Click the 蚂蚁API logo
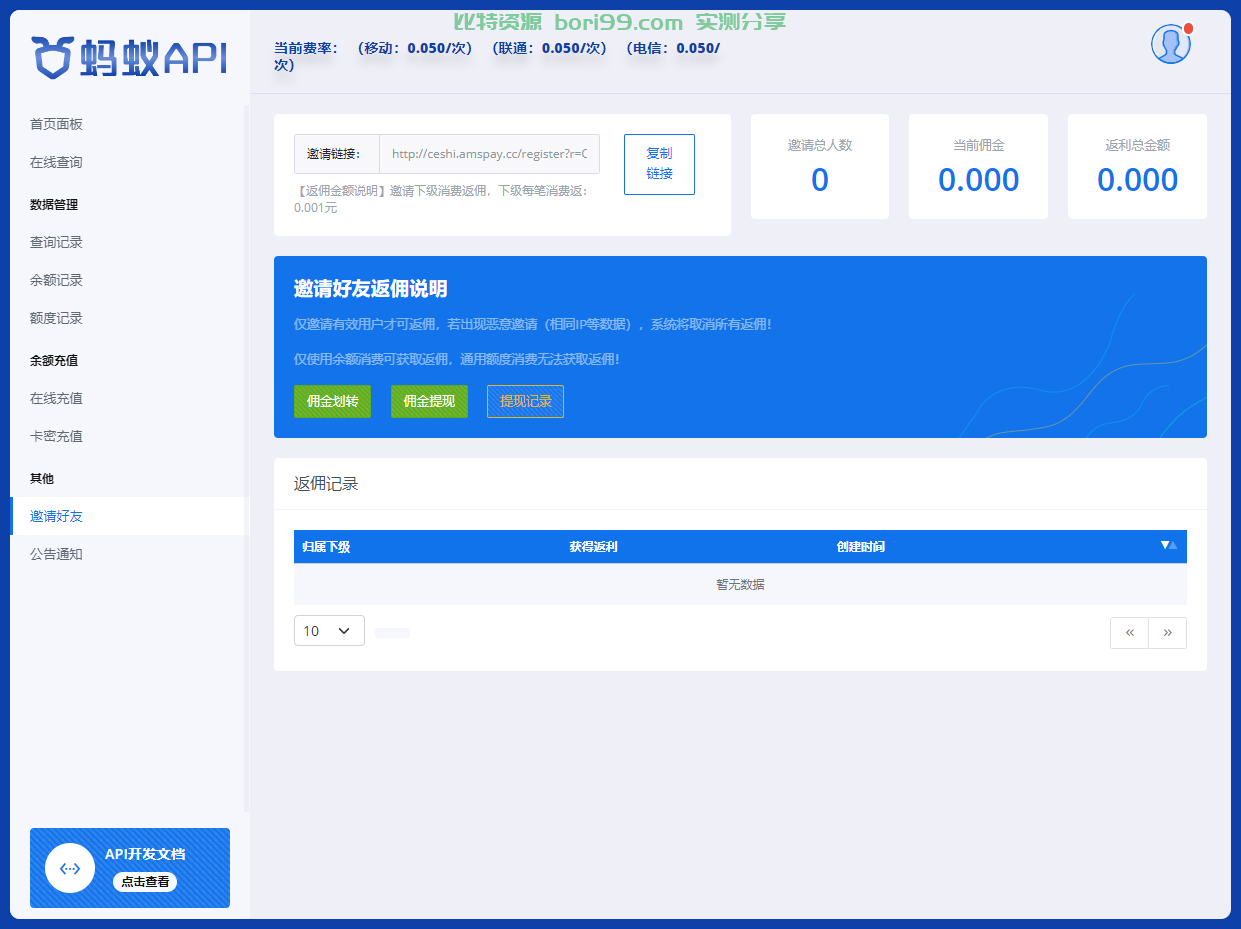This screenshot has height=929, width=1241. coord(129,58)
